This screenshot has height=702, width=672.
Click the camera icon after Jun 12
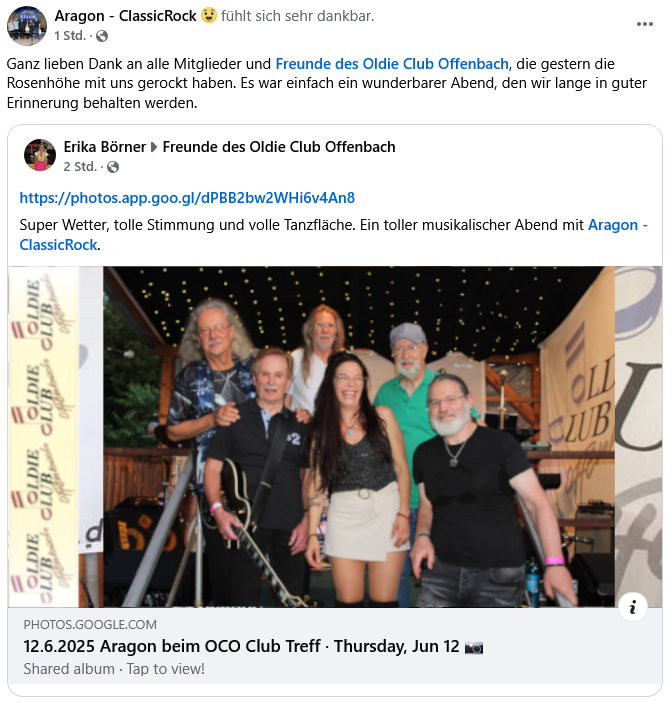(474, 647)
